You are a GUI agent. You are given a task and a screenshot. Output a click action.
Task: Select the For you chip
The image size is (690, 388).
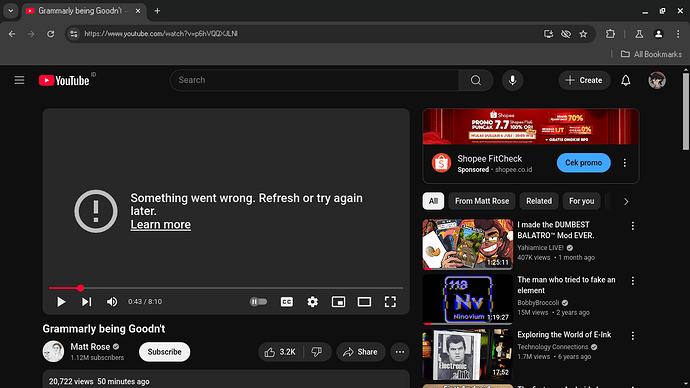tap(581, 201)
